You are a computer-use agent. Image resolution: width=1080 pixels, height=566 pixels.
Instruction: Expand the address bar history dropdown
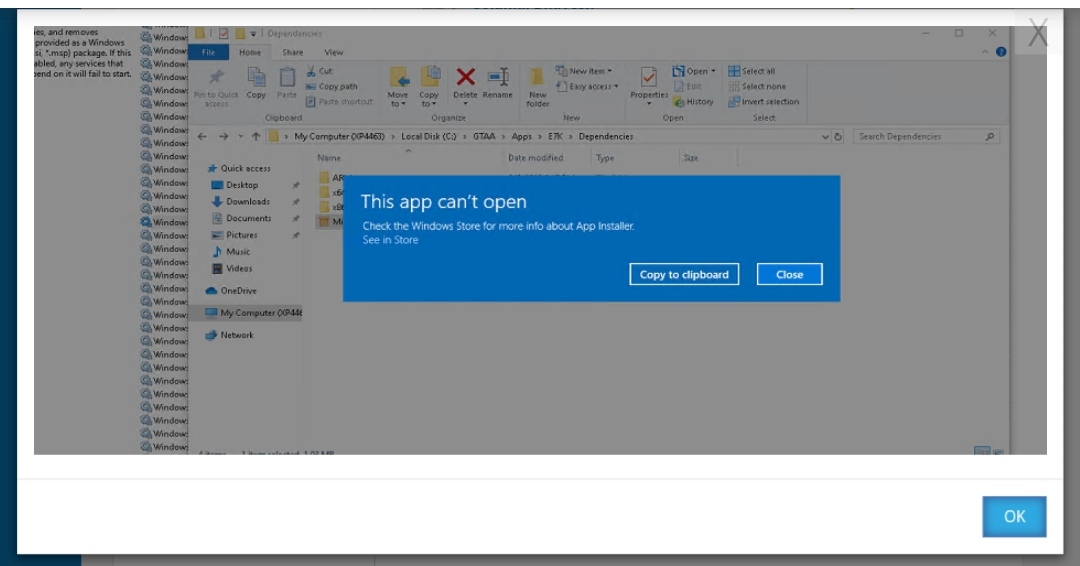pos(825,136)
